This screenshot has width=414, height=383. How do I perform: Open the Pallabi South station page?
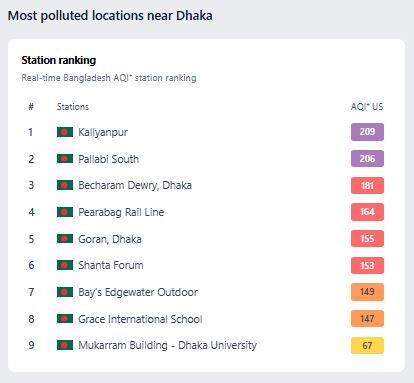point(109,159)
